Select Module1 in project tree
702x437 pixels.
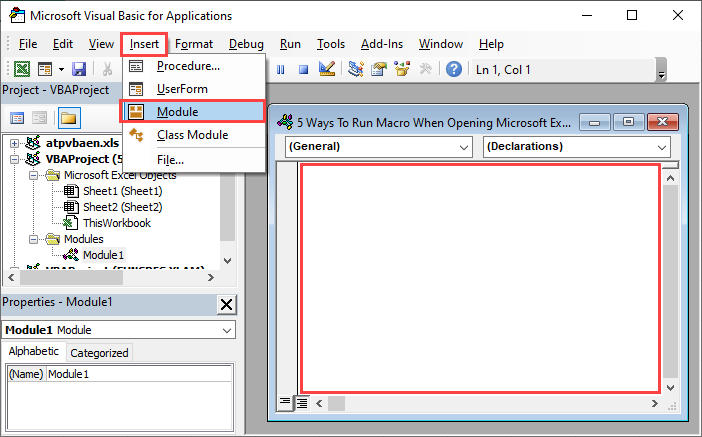(x=103, y=255)
